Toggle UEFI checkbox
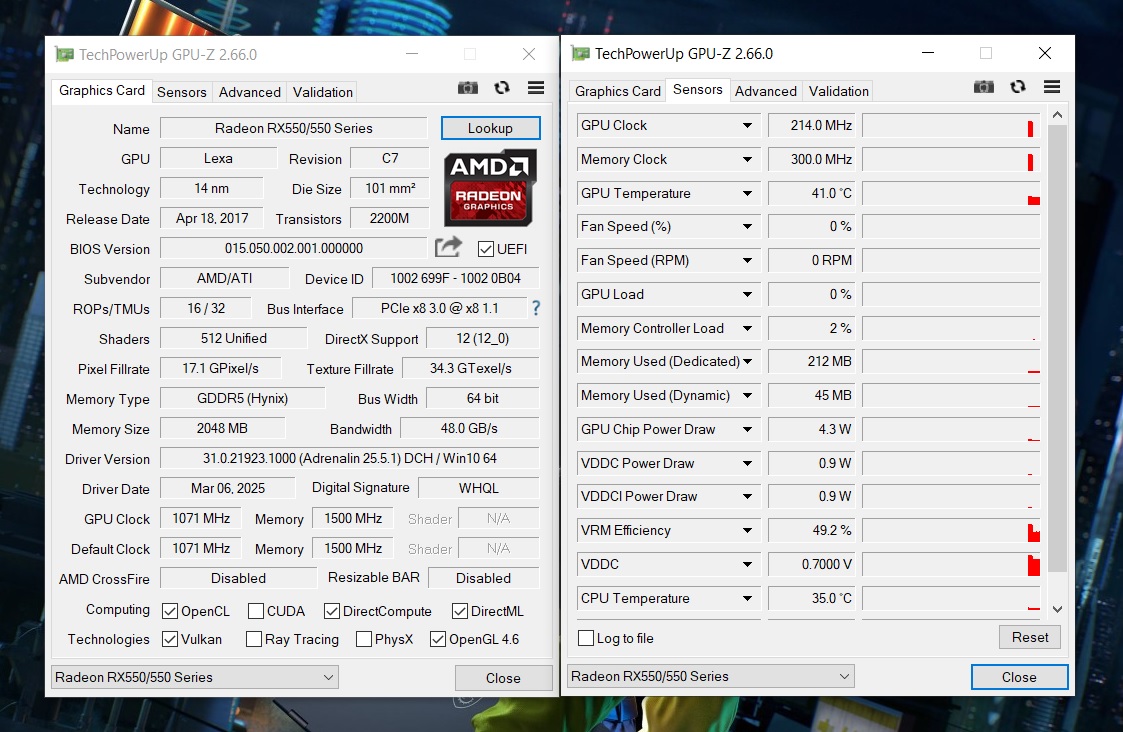Screen dimensions: 1123x732 [486, 249]
